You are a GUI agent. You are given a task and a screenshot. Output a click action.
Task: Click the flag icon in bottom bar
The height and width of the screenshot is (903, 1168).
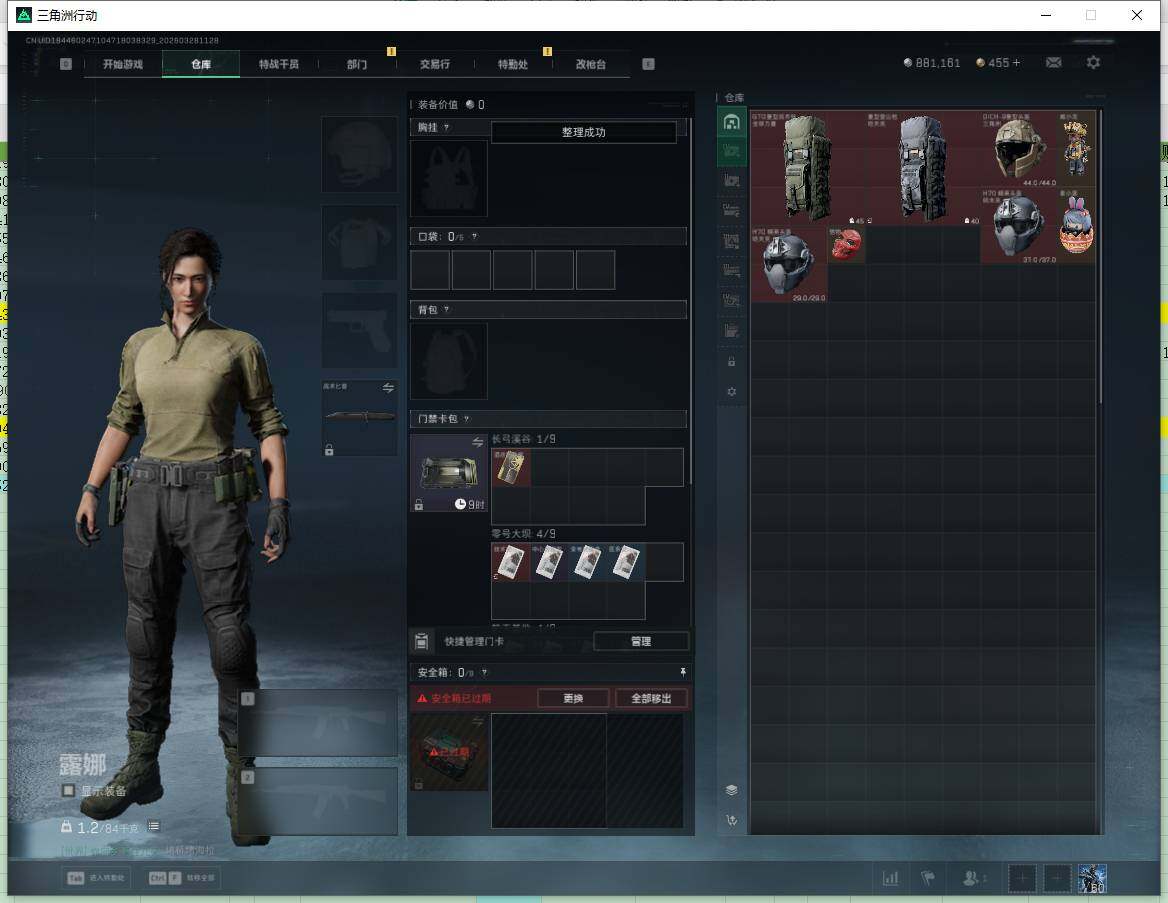[x=928, y=878]
